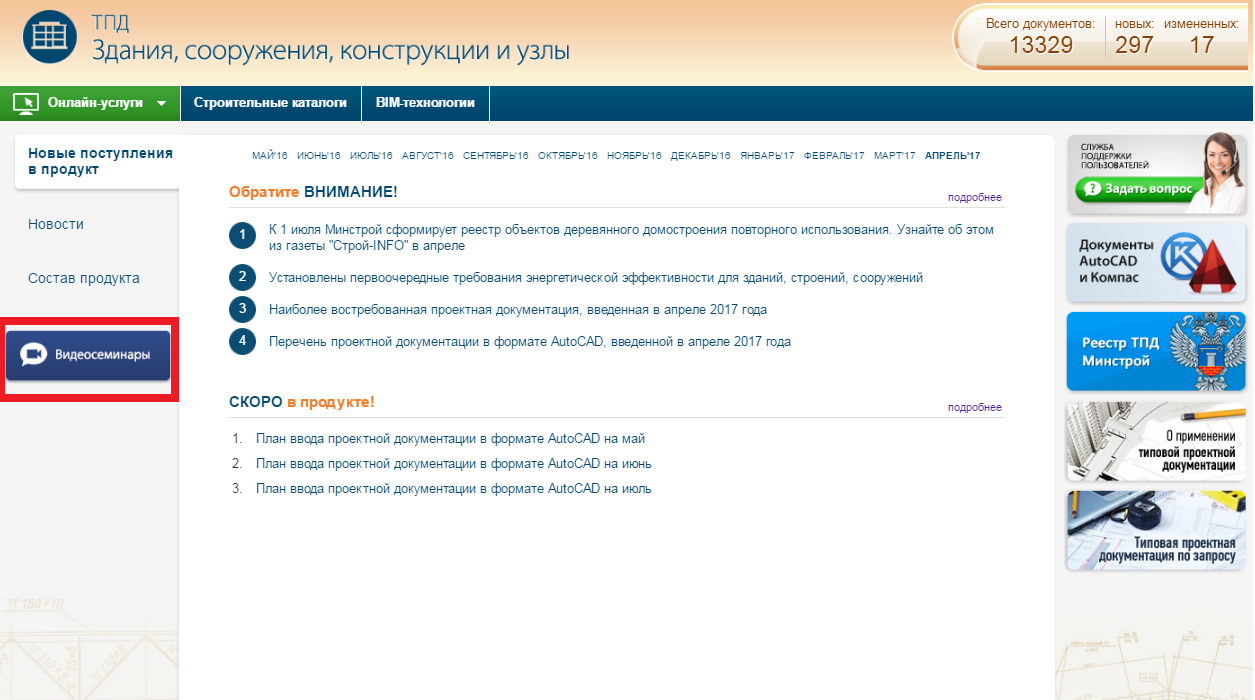Viewport: 1255px width, 700px height.
Task: Open the Видеосеминары video camera button
Action: tap(88, 356)
